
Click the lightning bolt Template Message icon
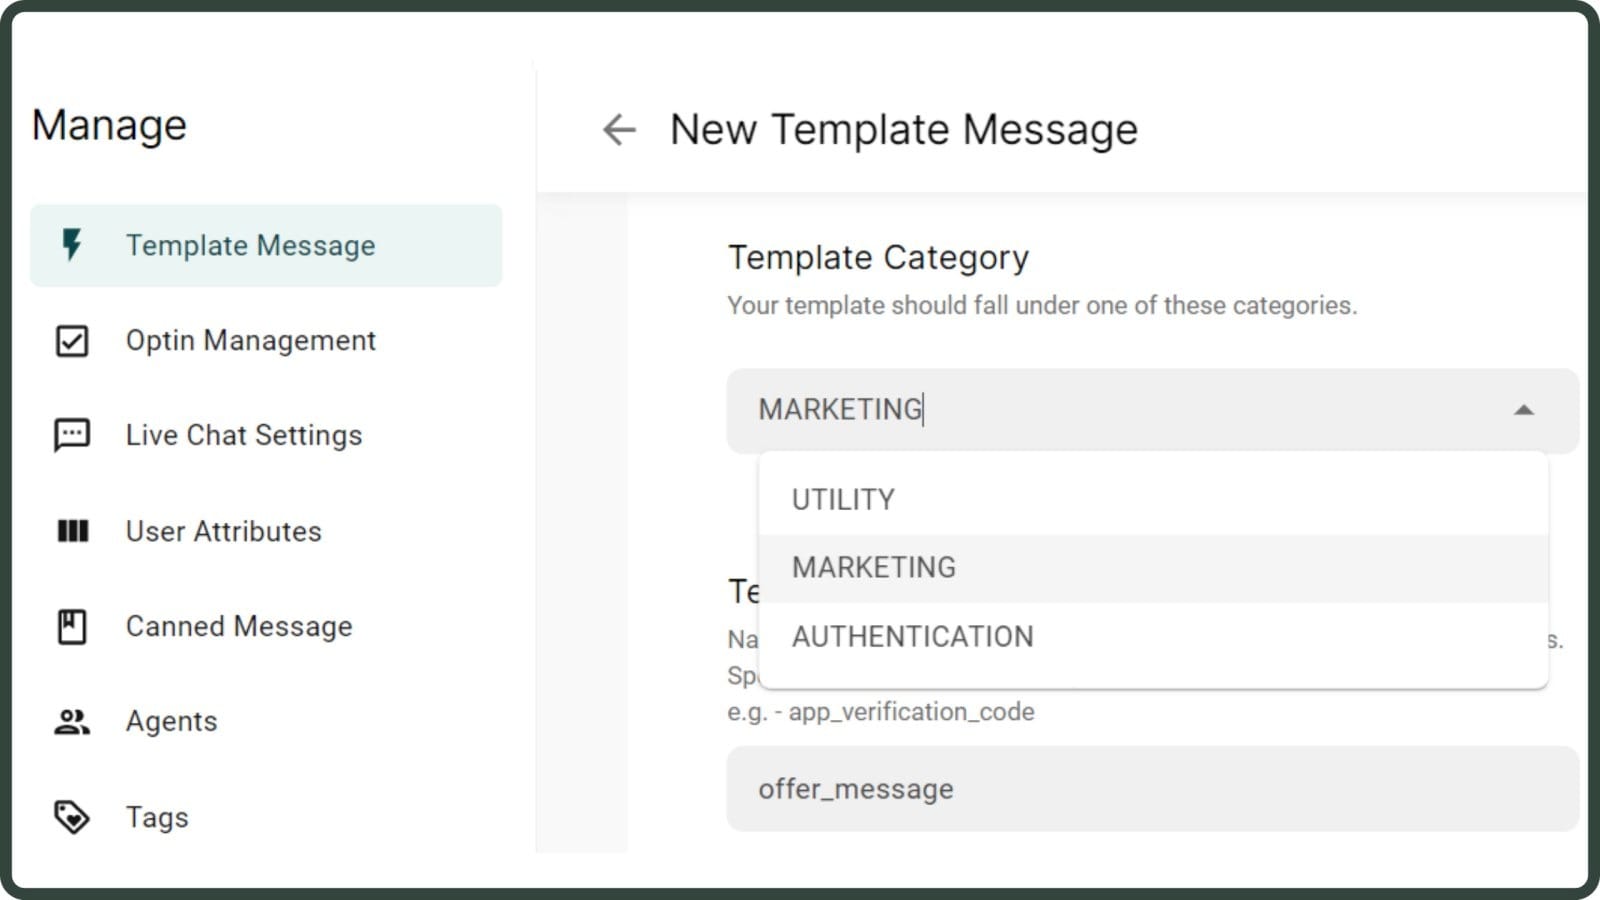click(x=72, y=245)
